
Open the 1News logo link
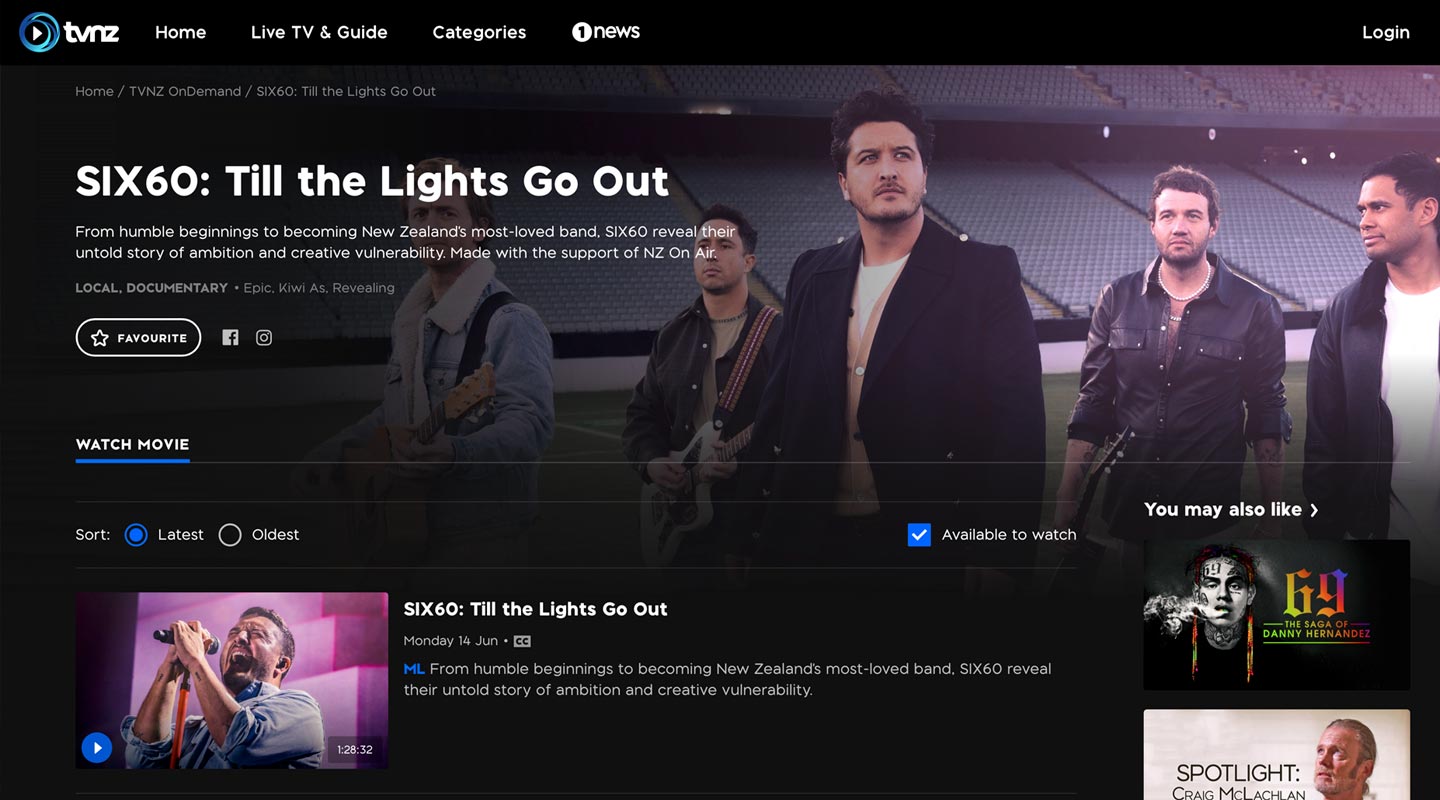[606, 32]
